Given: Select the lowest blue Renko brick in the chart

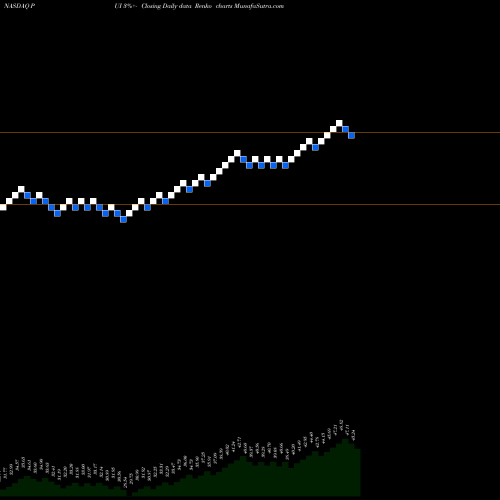Looking at the screenshot, I should click(123, 219).
